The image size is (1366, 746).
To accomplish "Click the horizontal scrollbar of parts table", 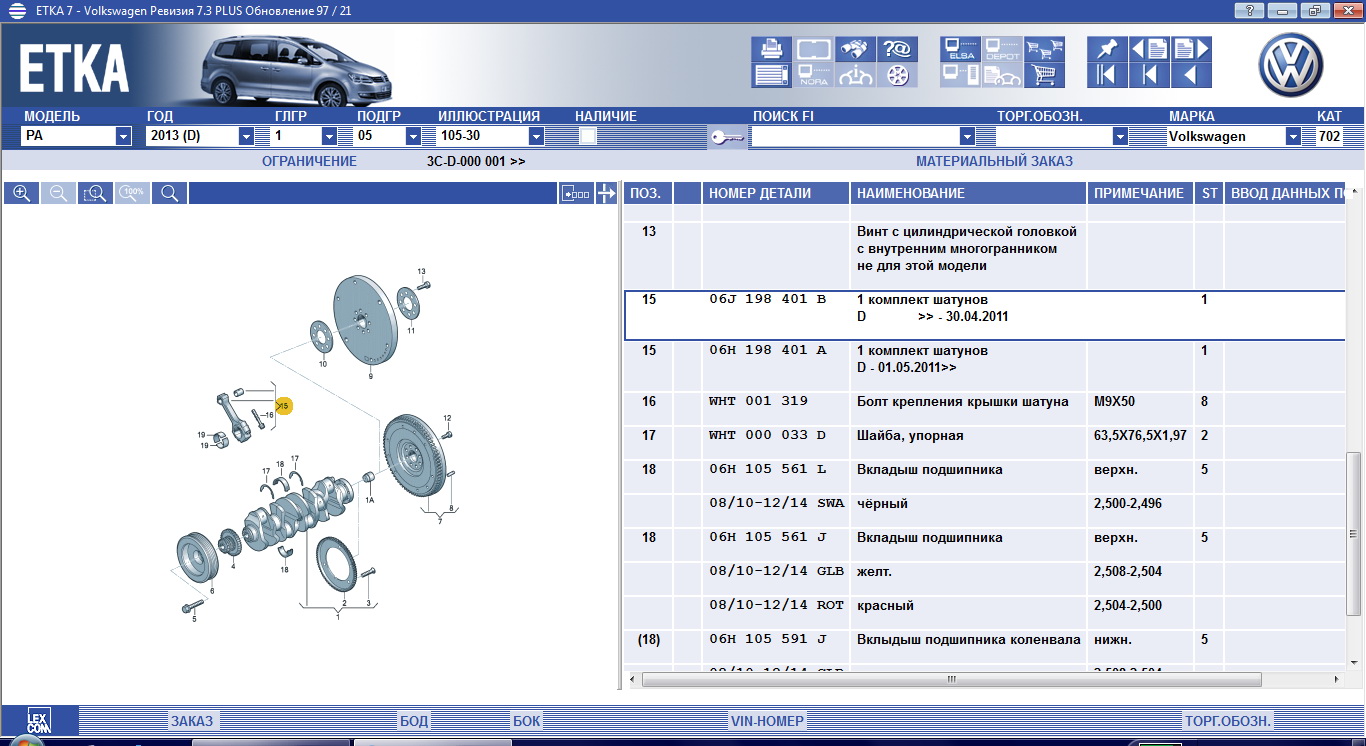I will coord(950,680).
